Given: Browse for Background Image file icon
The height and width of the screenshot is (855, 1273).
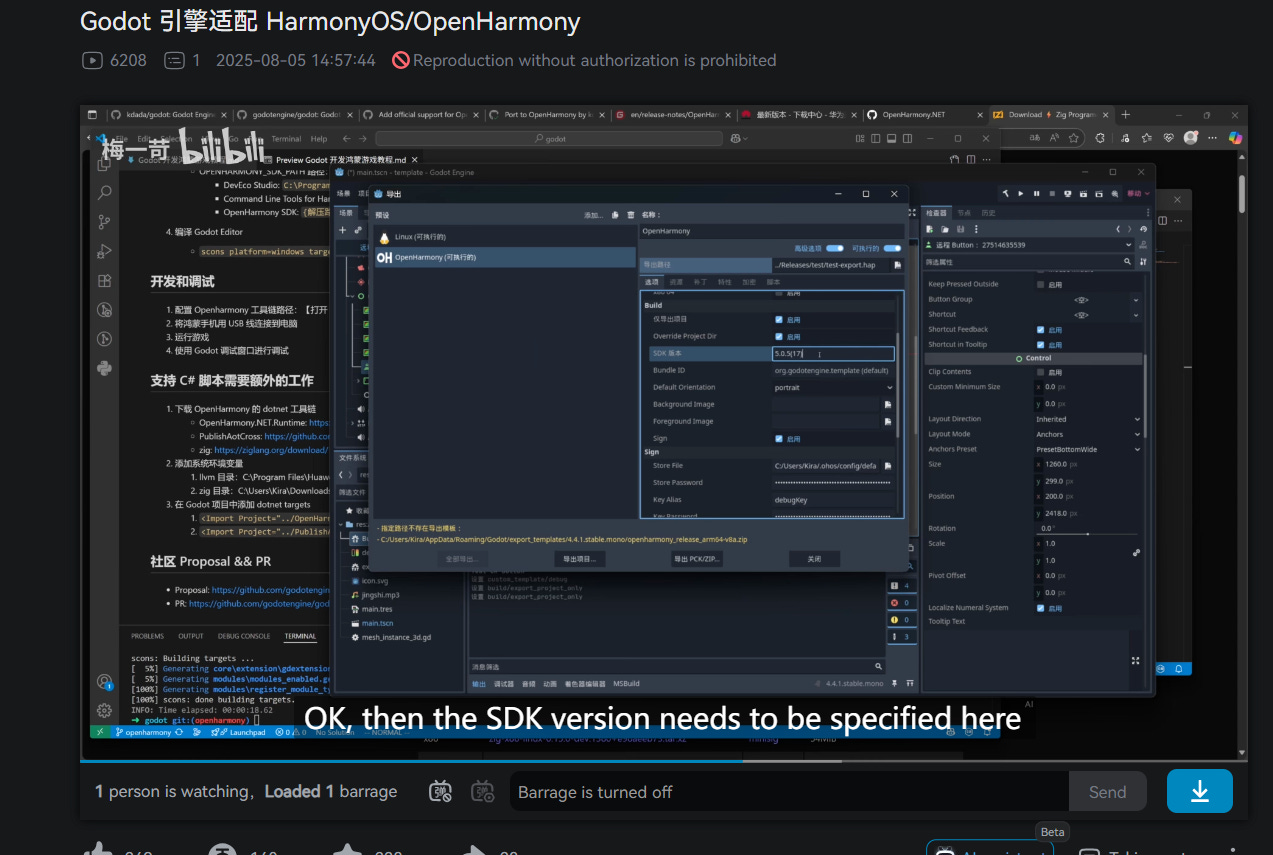Looking at the screenshot, I should pos(887,404).
